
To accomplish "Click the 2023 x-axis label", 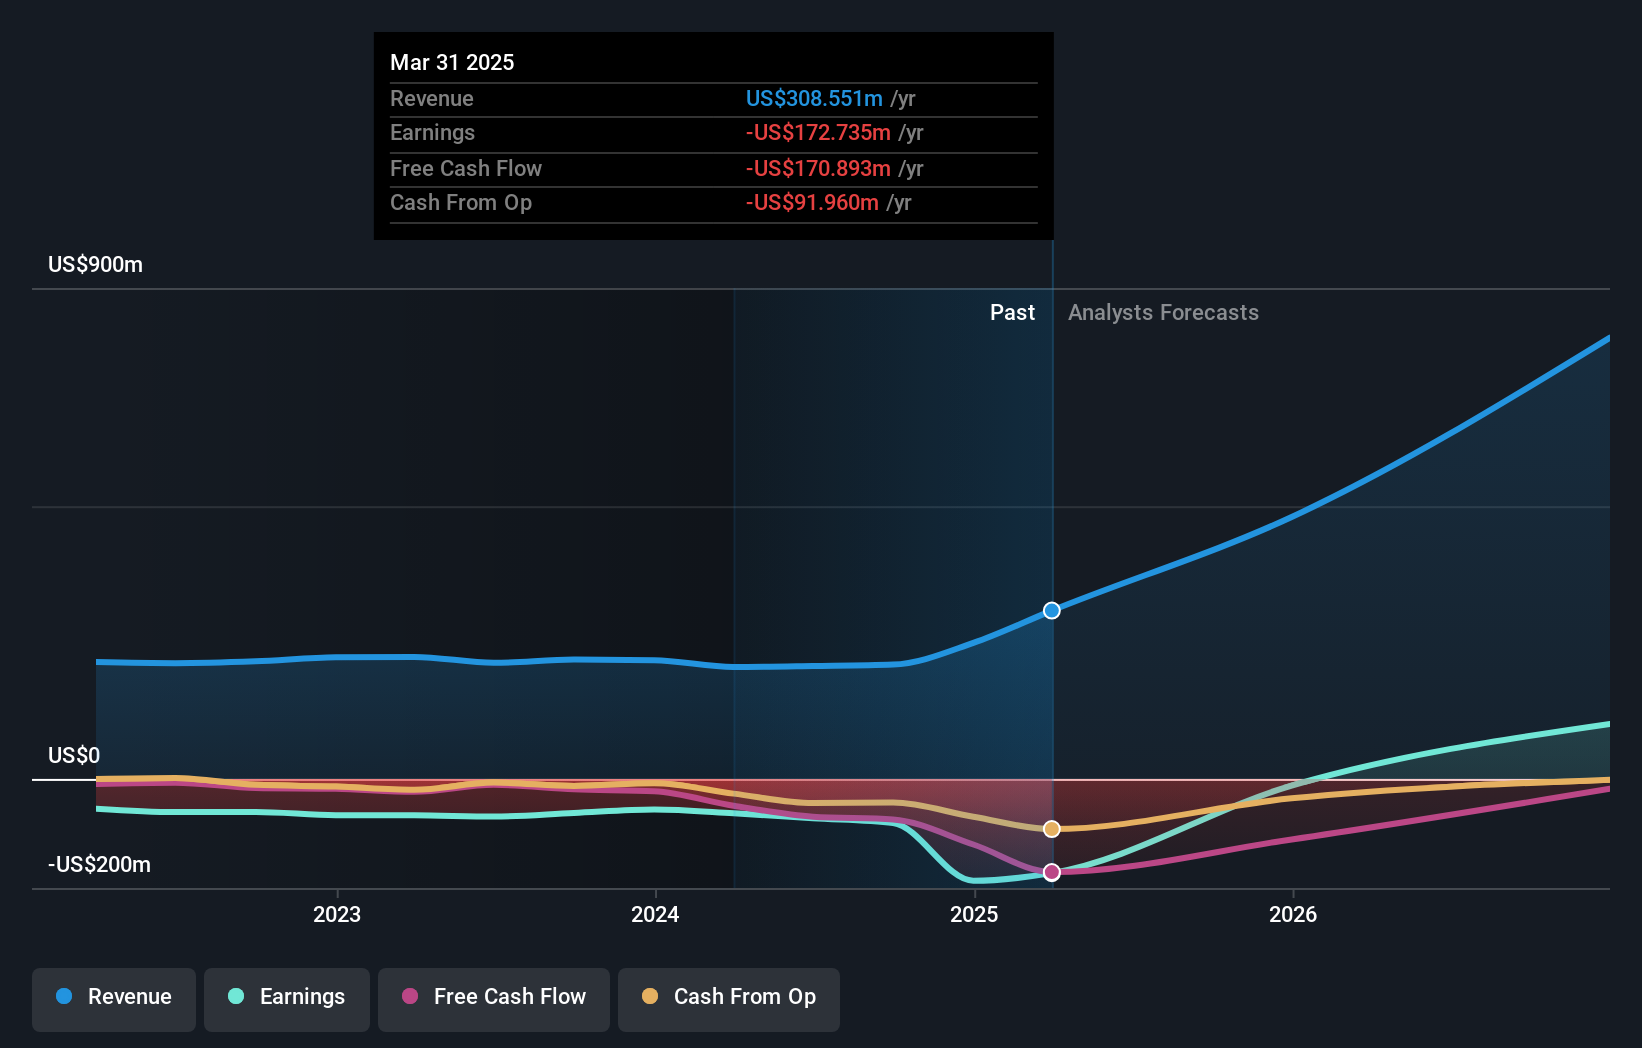I will [337, 914].
